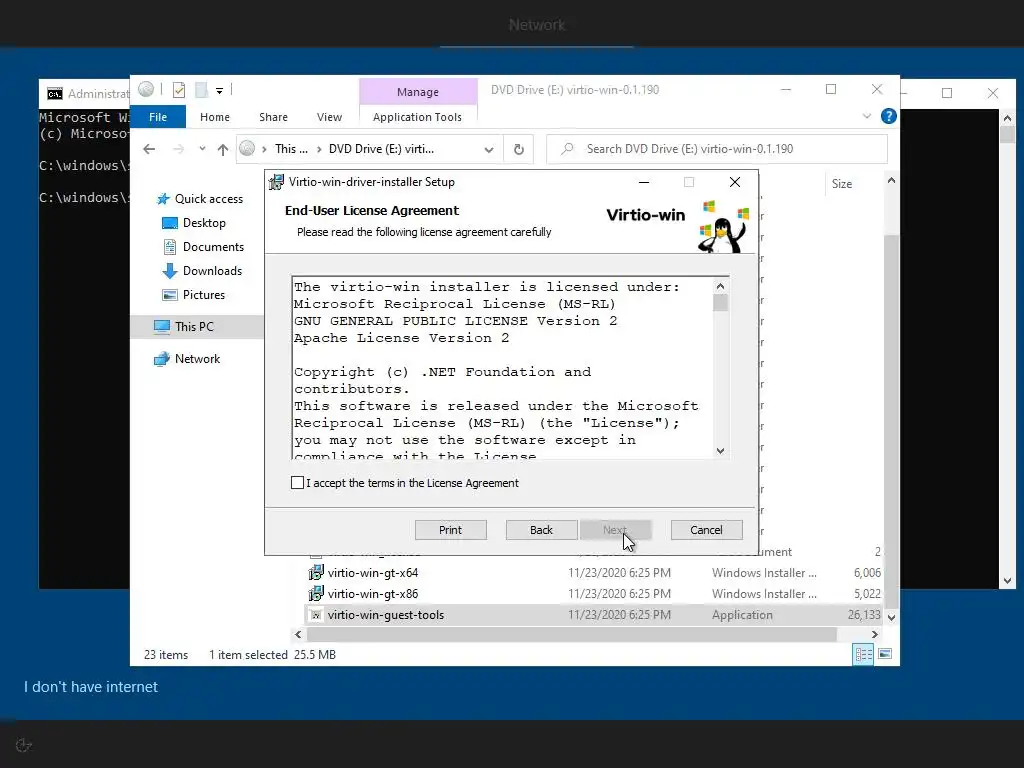Screen dimensions: 1024x768
Task: Click breadcrumb chevron after drive icon
Action: point(264,150)
